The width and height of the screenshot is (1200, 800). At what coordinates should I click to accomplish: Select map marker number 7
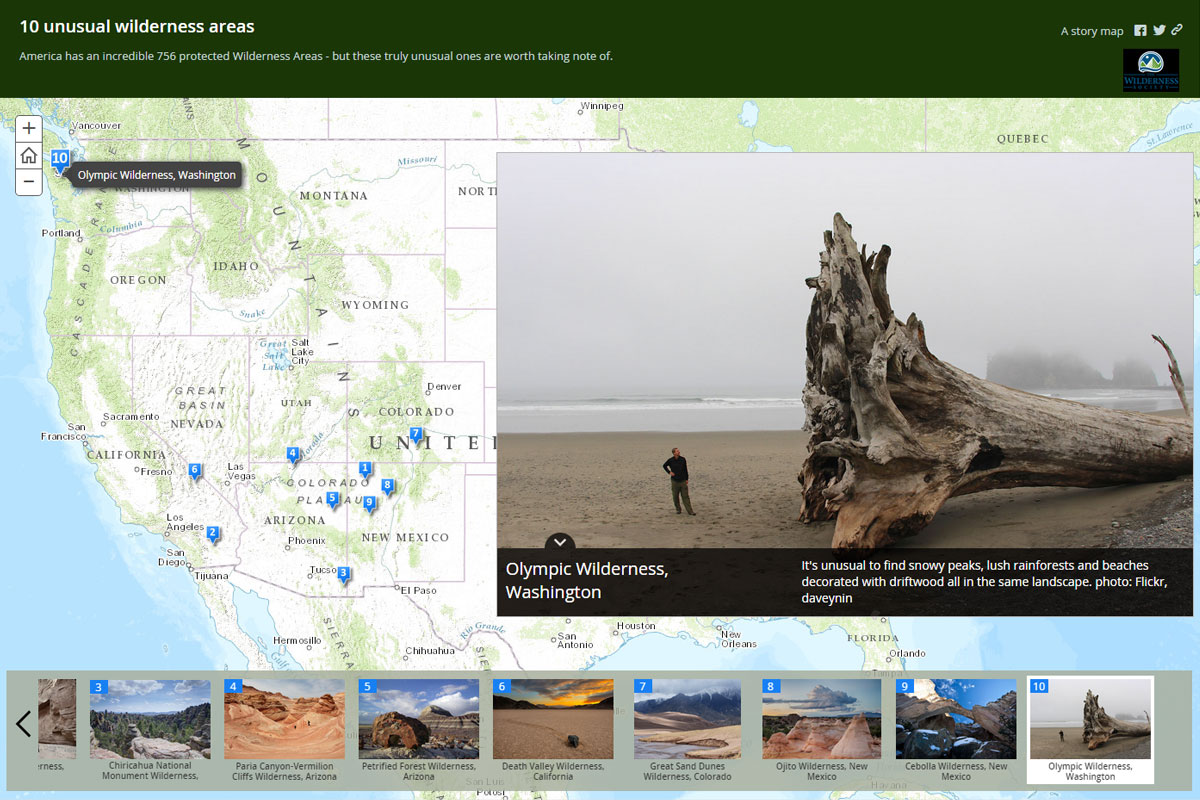click(x=416, y=435)
